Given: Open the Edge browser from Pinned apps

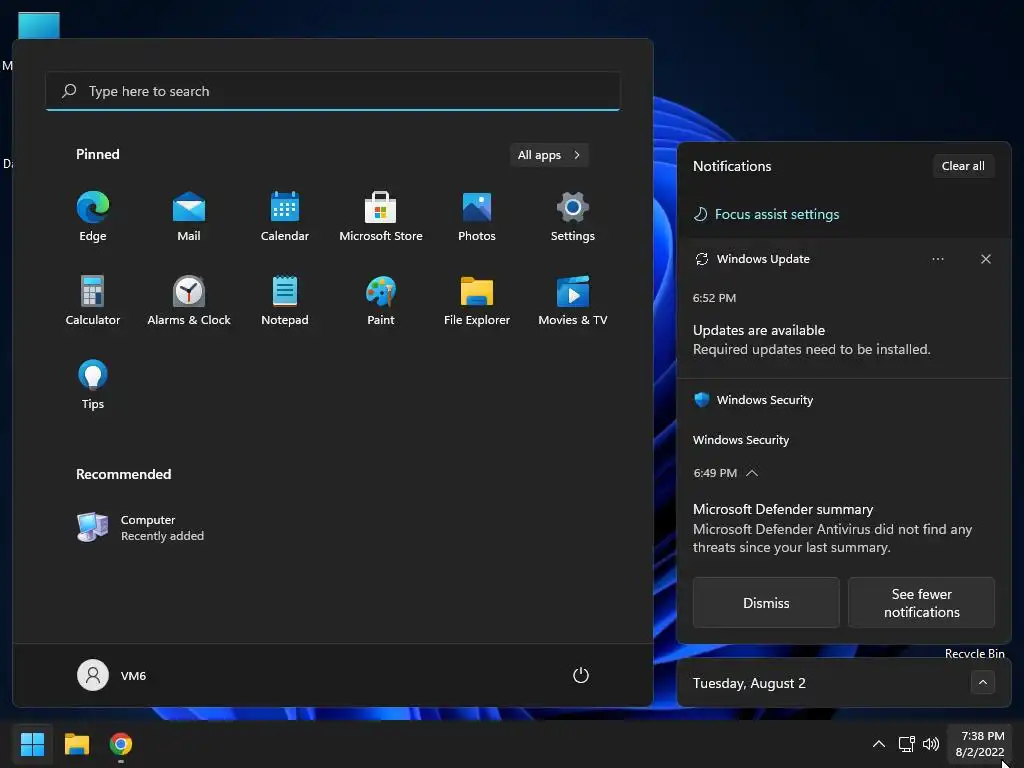Looking at the screenshot, I should [x=93, y=217].
